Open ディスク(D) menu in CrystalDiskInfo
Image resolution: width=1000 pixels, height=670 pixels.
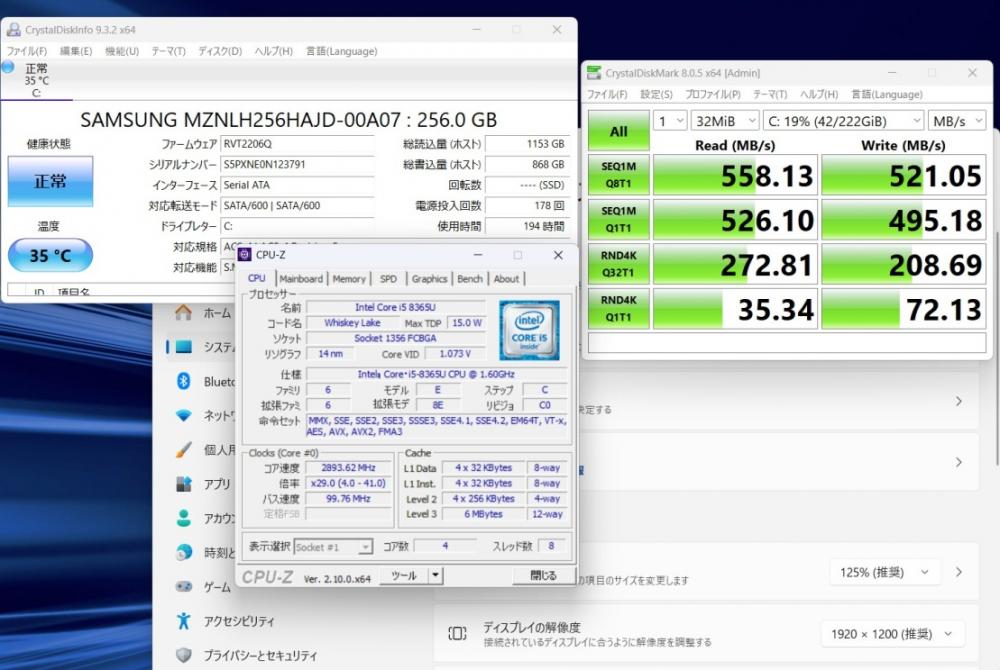tap(220, 51)
